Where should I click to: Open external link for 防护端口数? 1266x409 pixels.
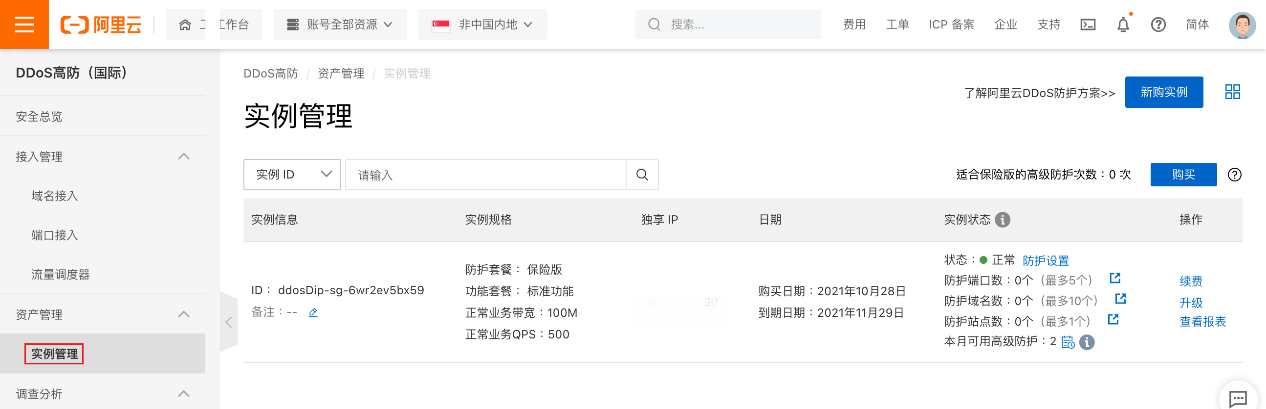coord(1115,279)
